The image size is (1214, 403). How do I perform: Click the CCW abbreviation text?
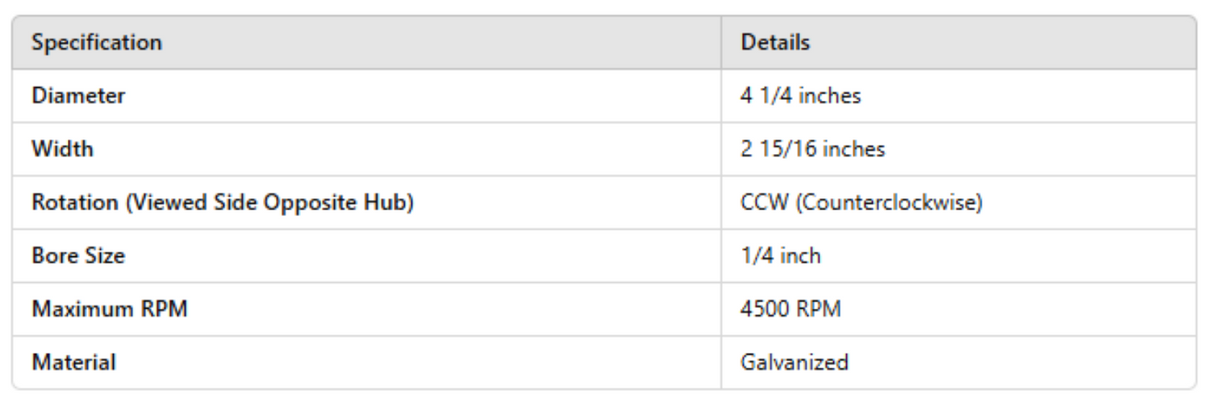(757, 203)
